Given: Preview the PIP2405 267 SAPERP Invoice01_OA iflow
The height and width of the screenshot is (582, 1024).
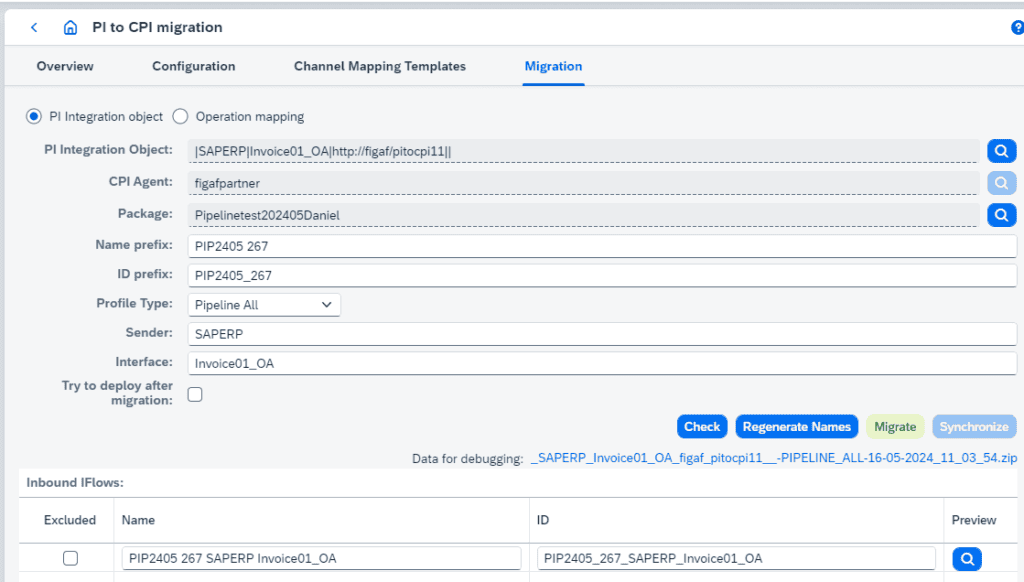Looking at the screenshot, I should click(x=967, y=559).
